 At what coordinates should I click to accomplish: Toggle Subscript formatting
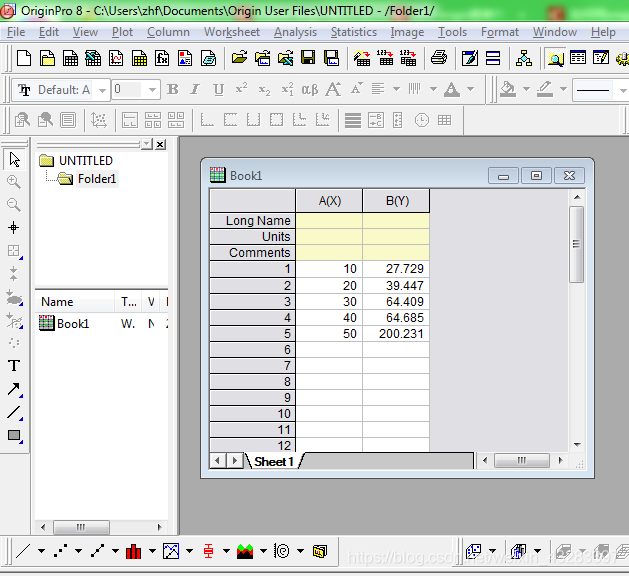click(x=264, y=90)
